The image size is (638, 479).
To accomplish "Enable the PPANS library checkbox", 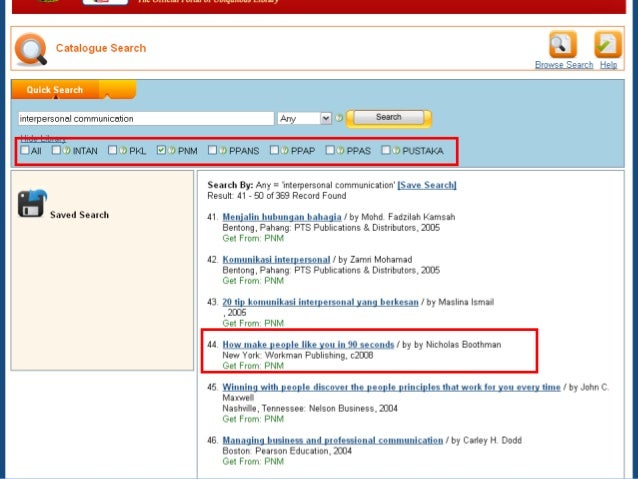I will click(212, 150).
